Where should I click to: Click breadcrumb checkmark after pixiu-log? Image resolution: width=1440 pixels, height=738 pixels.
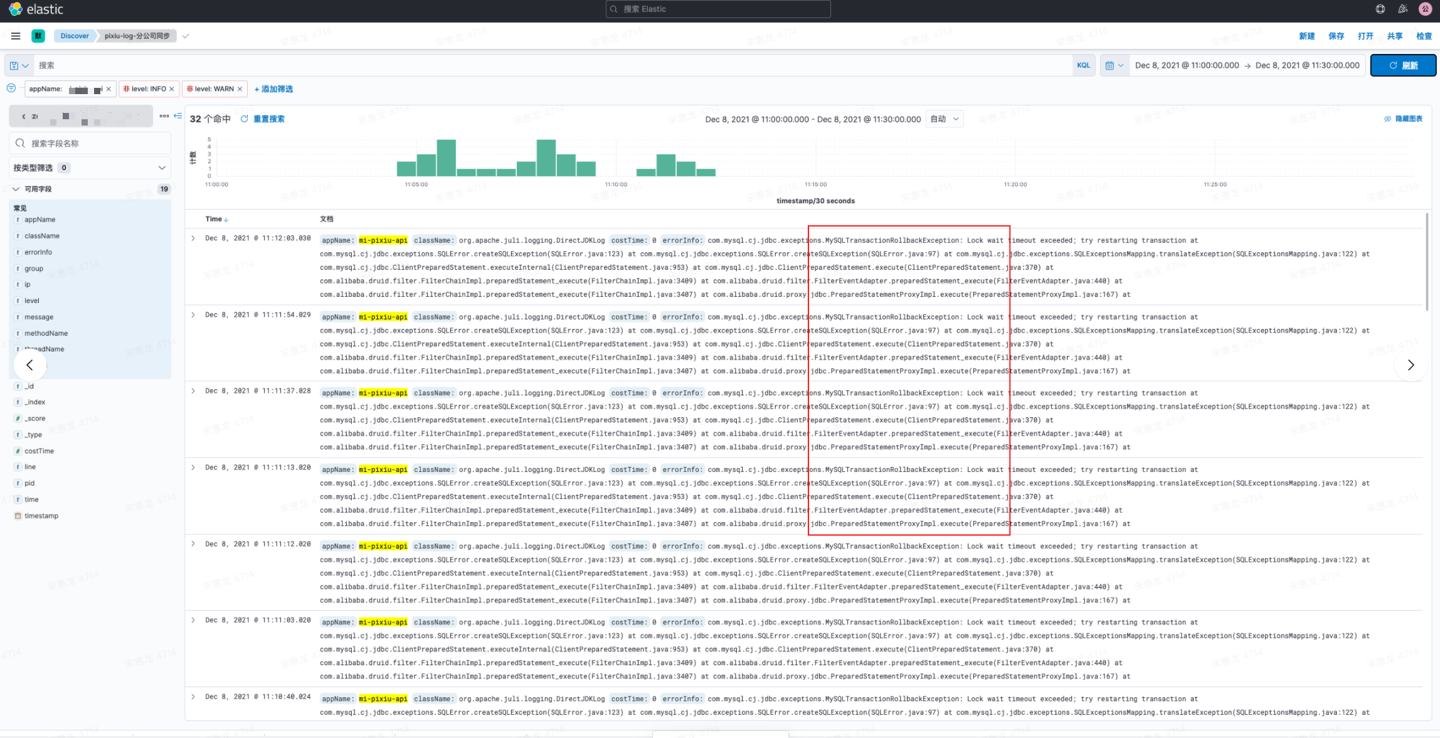[186, 36]
